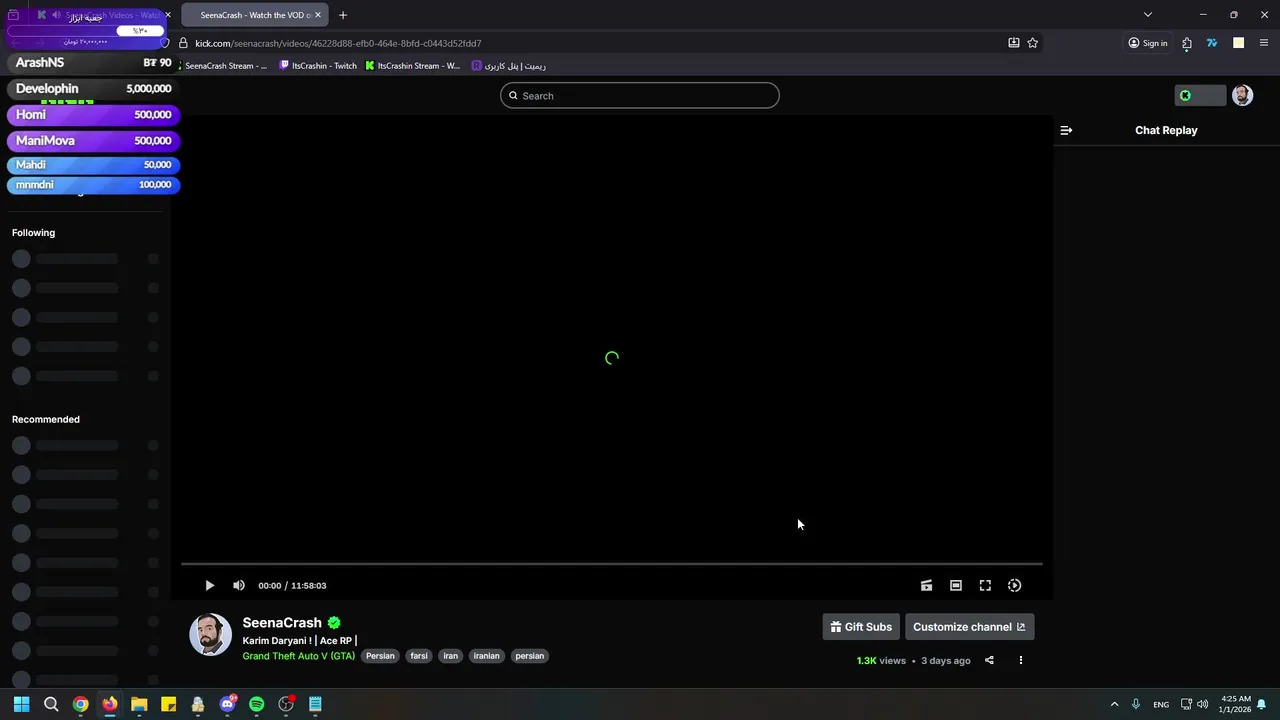Click the Following sidebar heading

(x=33, y=233)
